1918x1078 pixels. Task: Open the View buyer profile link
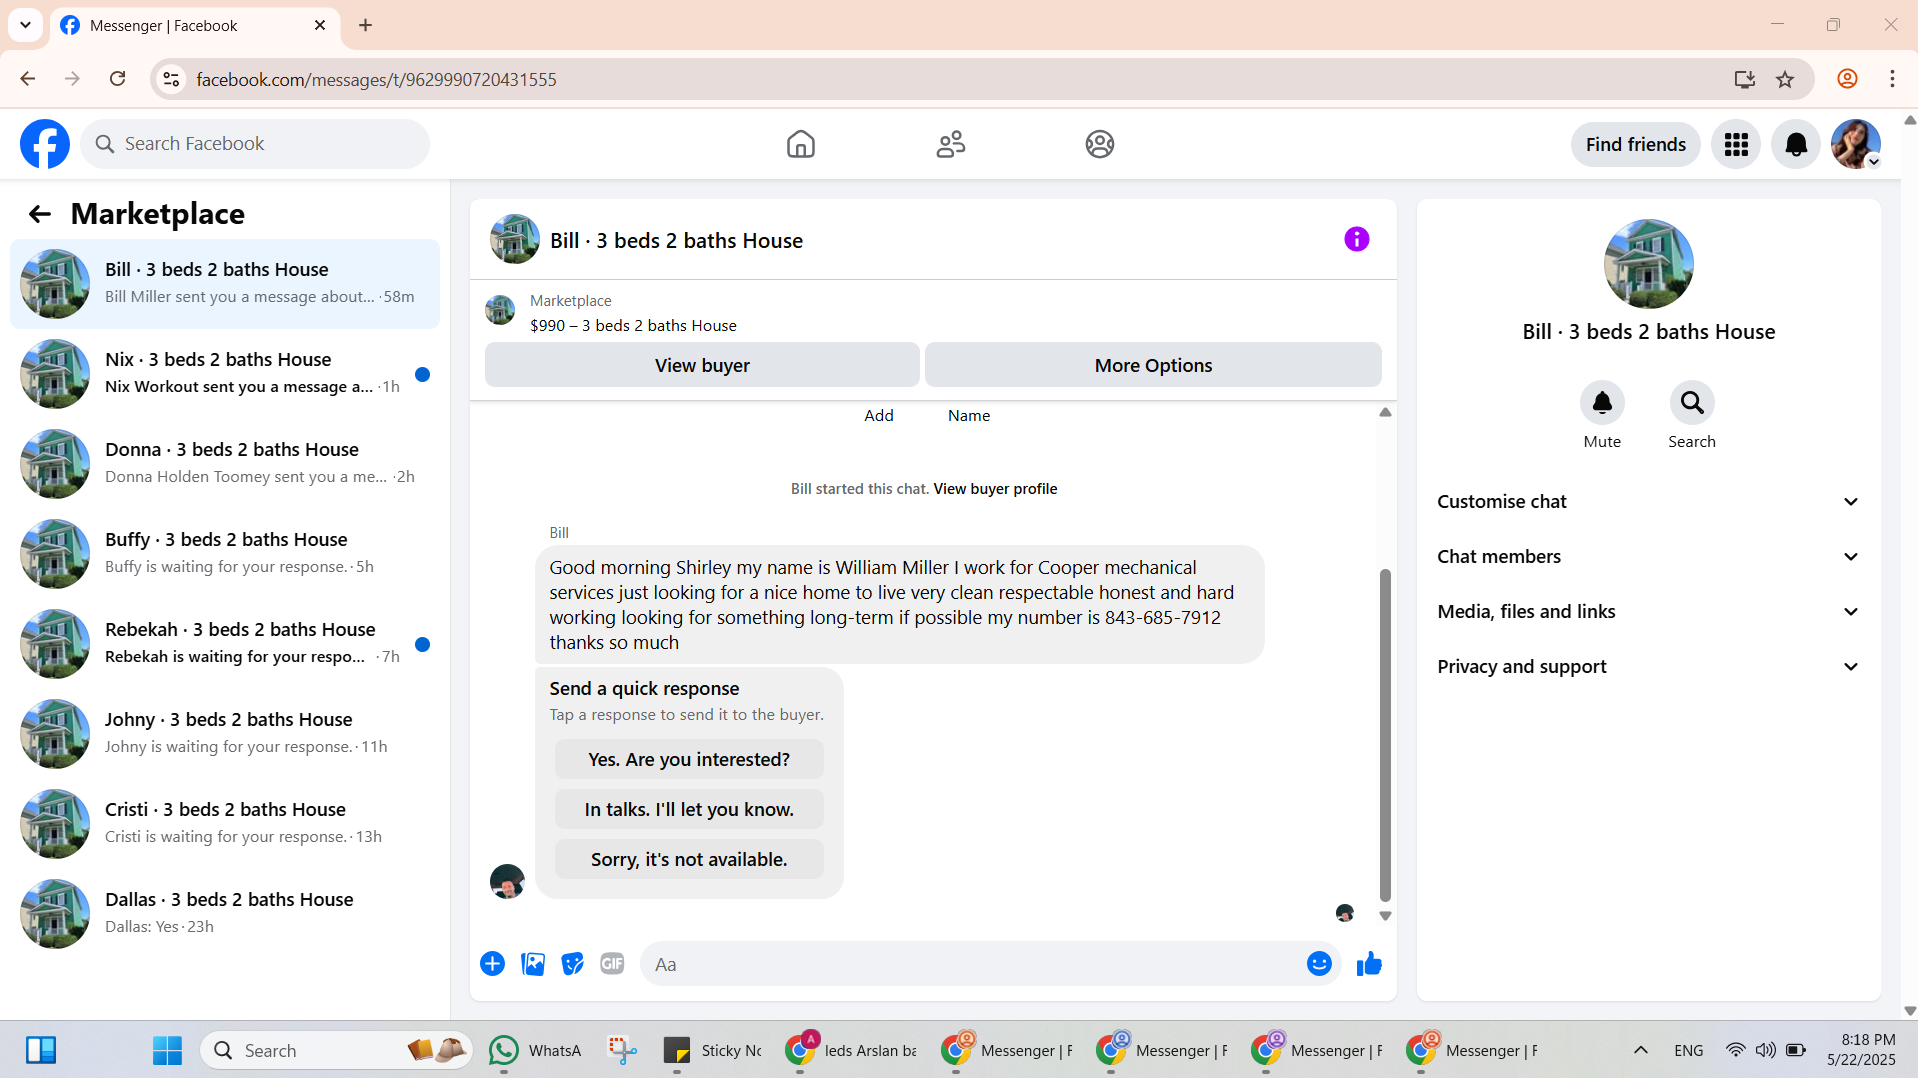click(995, 489)
